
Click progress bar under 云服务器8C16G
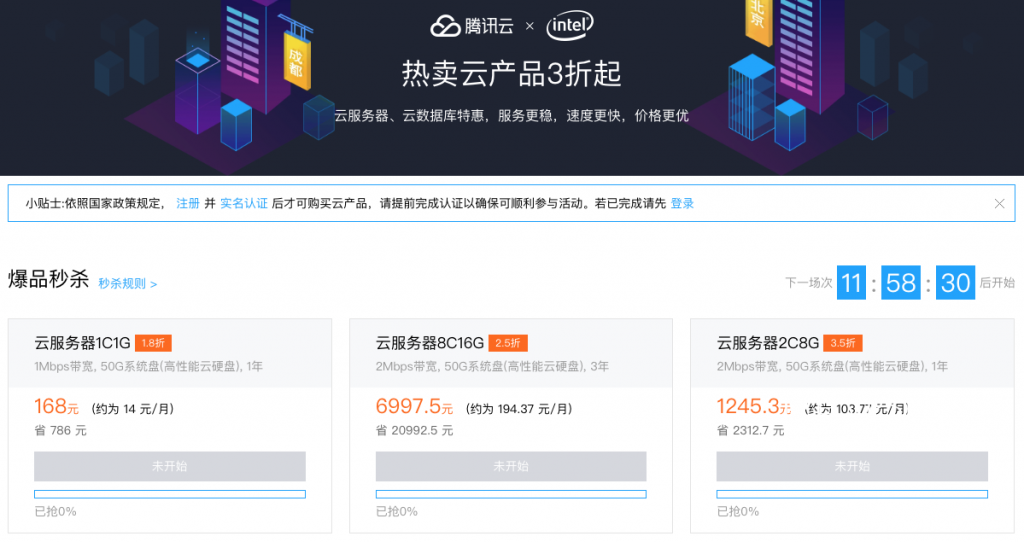(511, 494)
